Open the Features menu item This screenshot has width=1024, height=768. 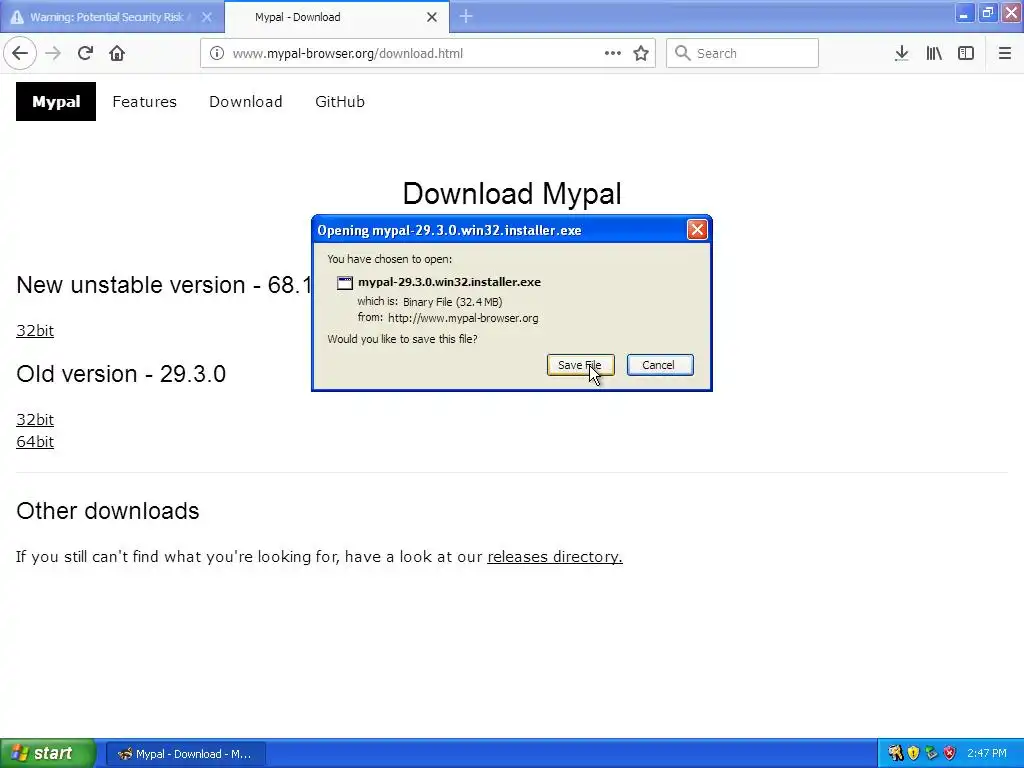[x=144, y=102]
